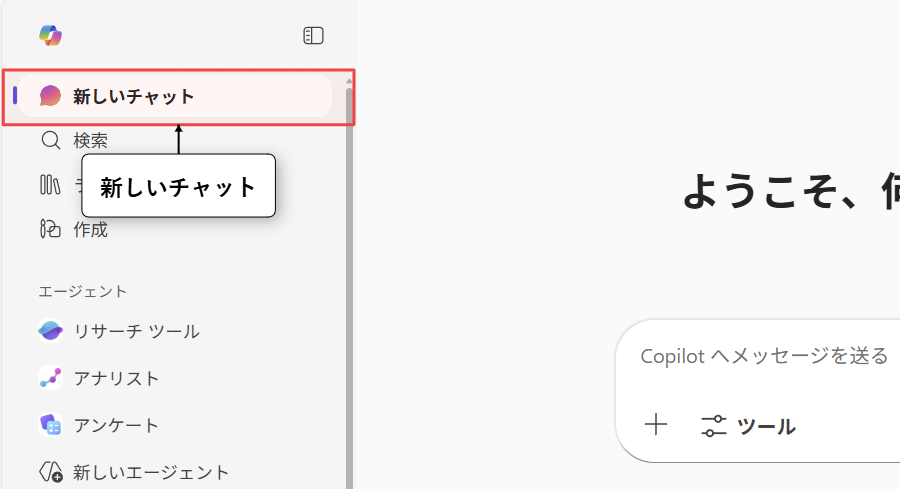The width and height of the screenshot is (900, 489).
Task: Select the アナリスト agent label
Action: (x=116, y=378)
